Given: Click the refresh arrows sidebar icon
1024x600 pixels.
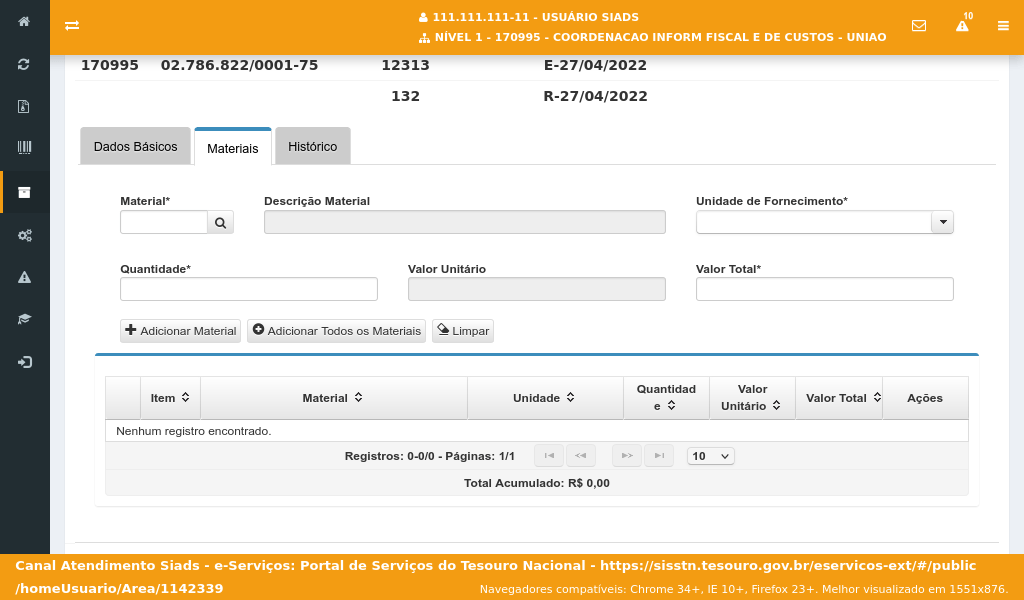Looking at the screenshot, I should [24, 64].
